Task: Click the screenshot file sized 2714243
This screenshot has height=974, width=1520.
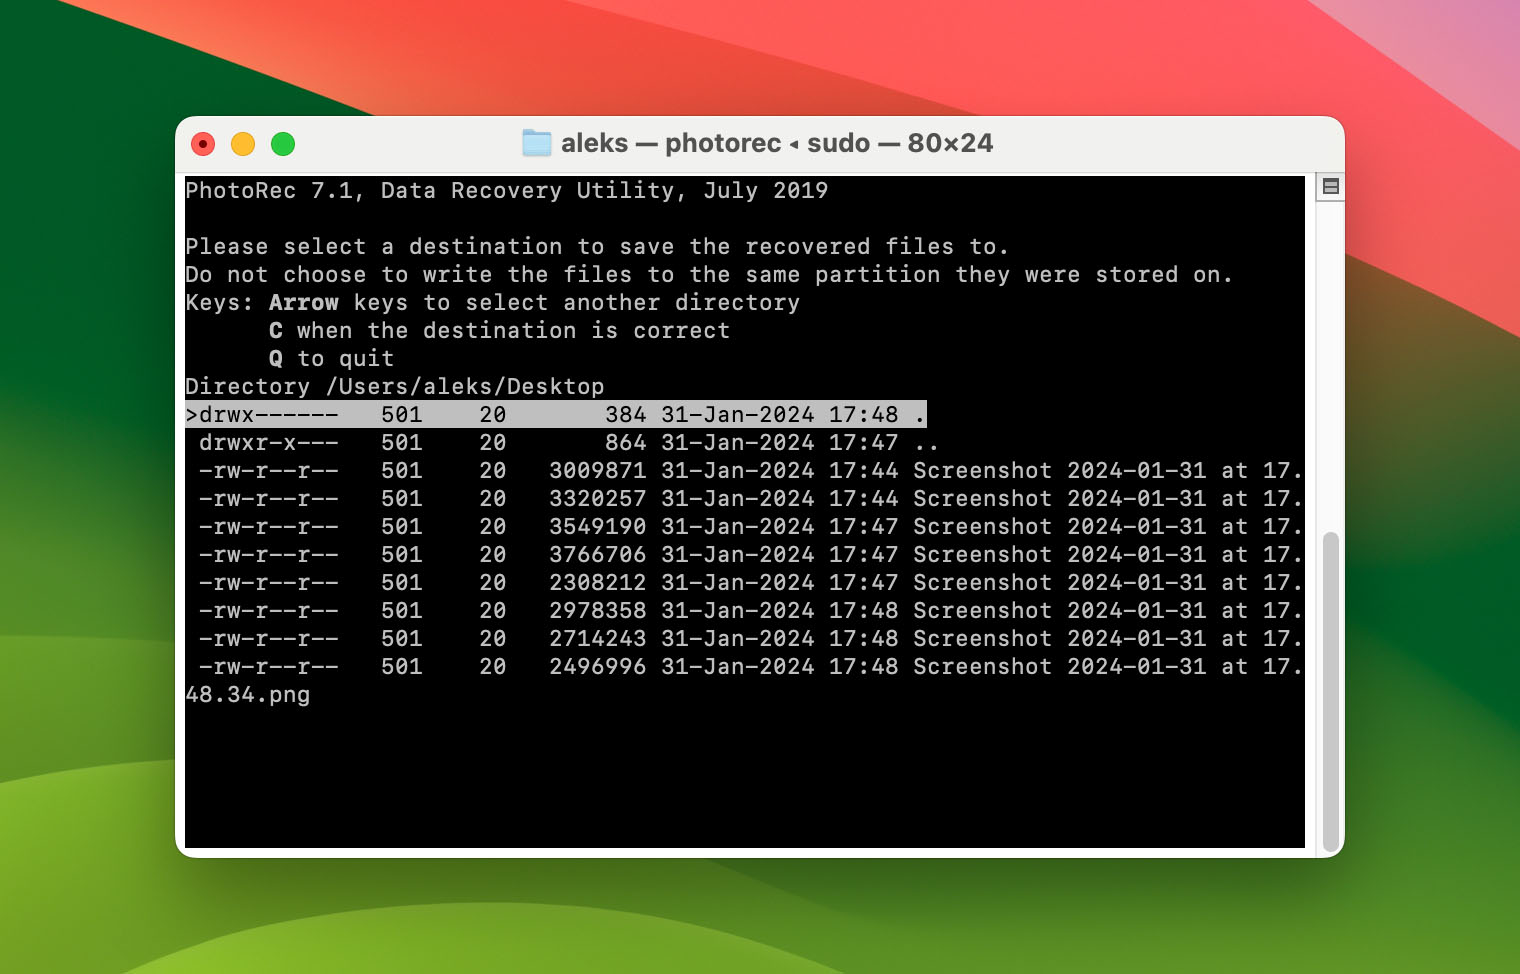Action: 745,638
